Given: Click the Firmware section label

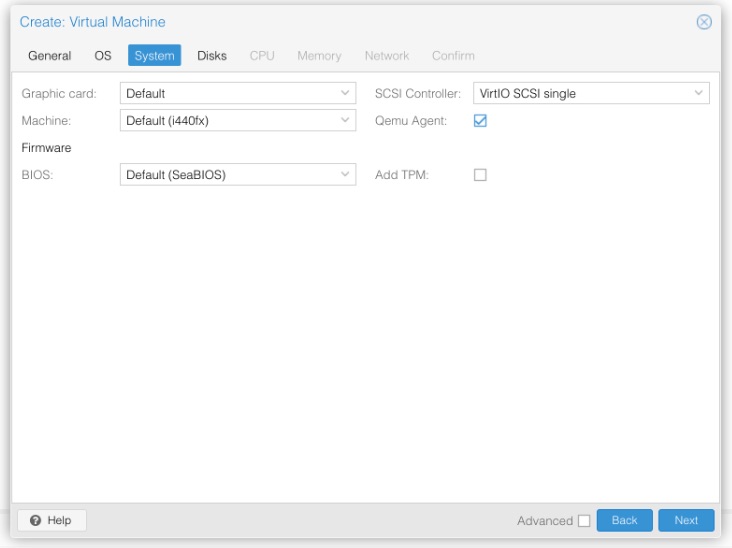Looking at the screenshot, I should 46,148.
